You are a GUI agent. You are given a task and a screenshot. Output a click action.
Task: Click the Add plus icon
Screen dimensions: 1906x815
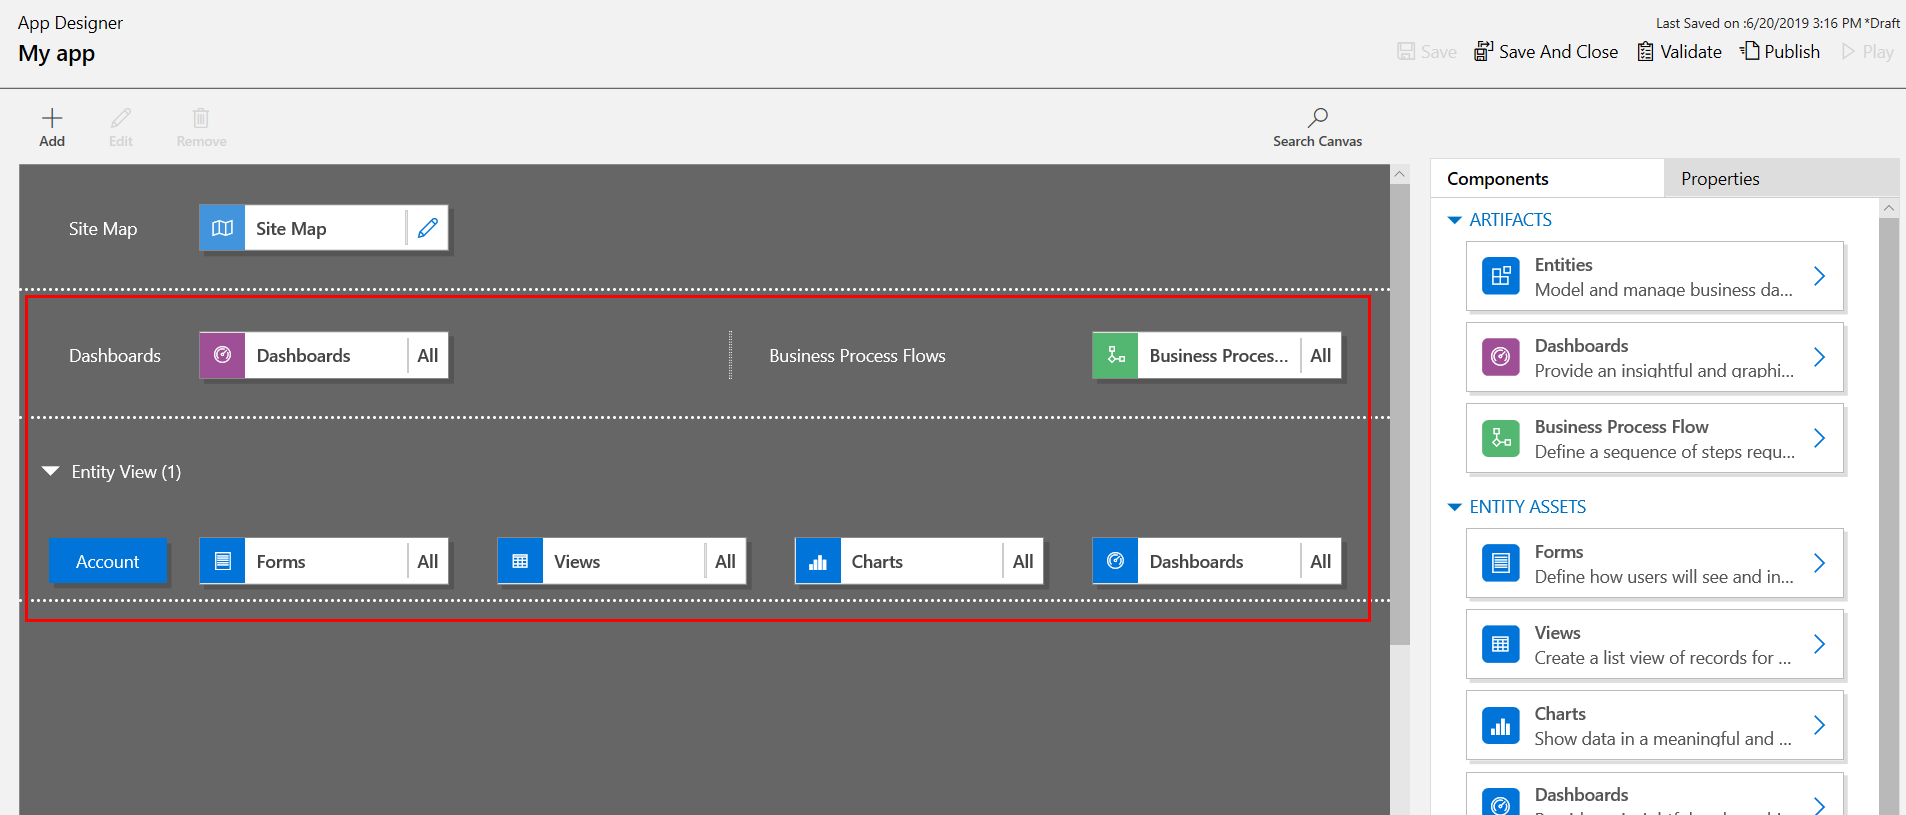tap(52, 118)
